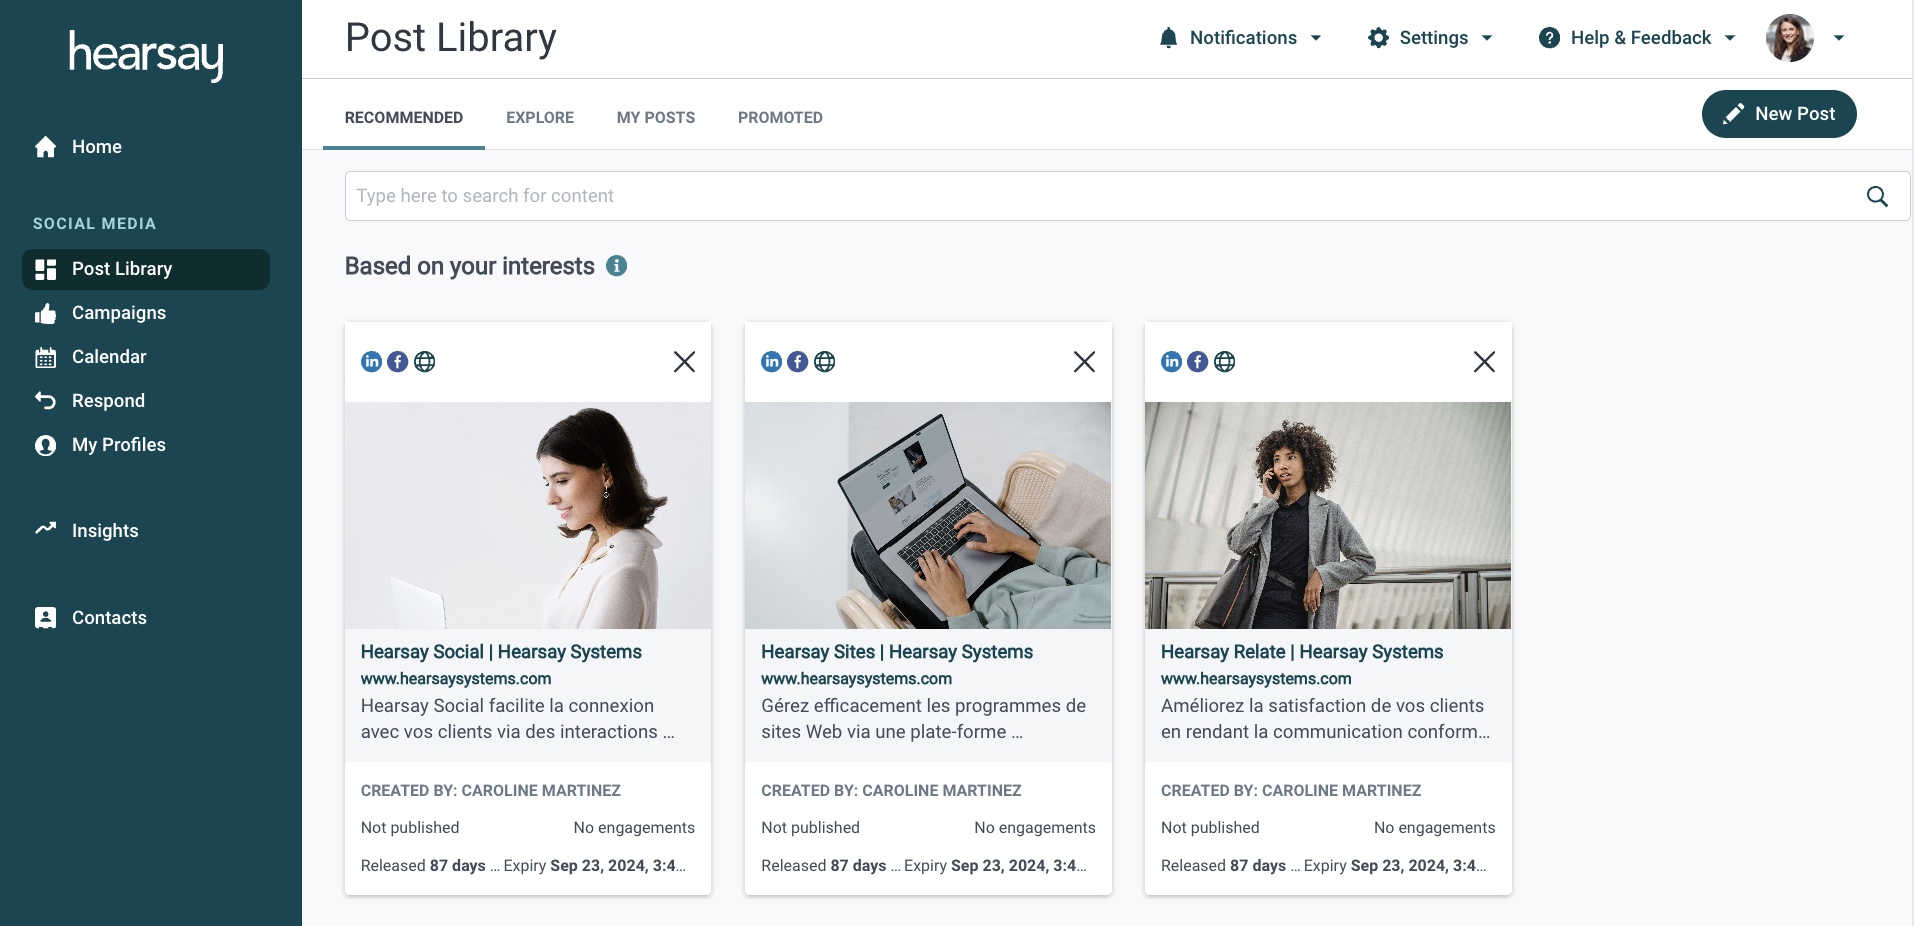Dismiss the Hearsay Social card
This screenshot has height=926, width=1914.
684,362
